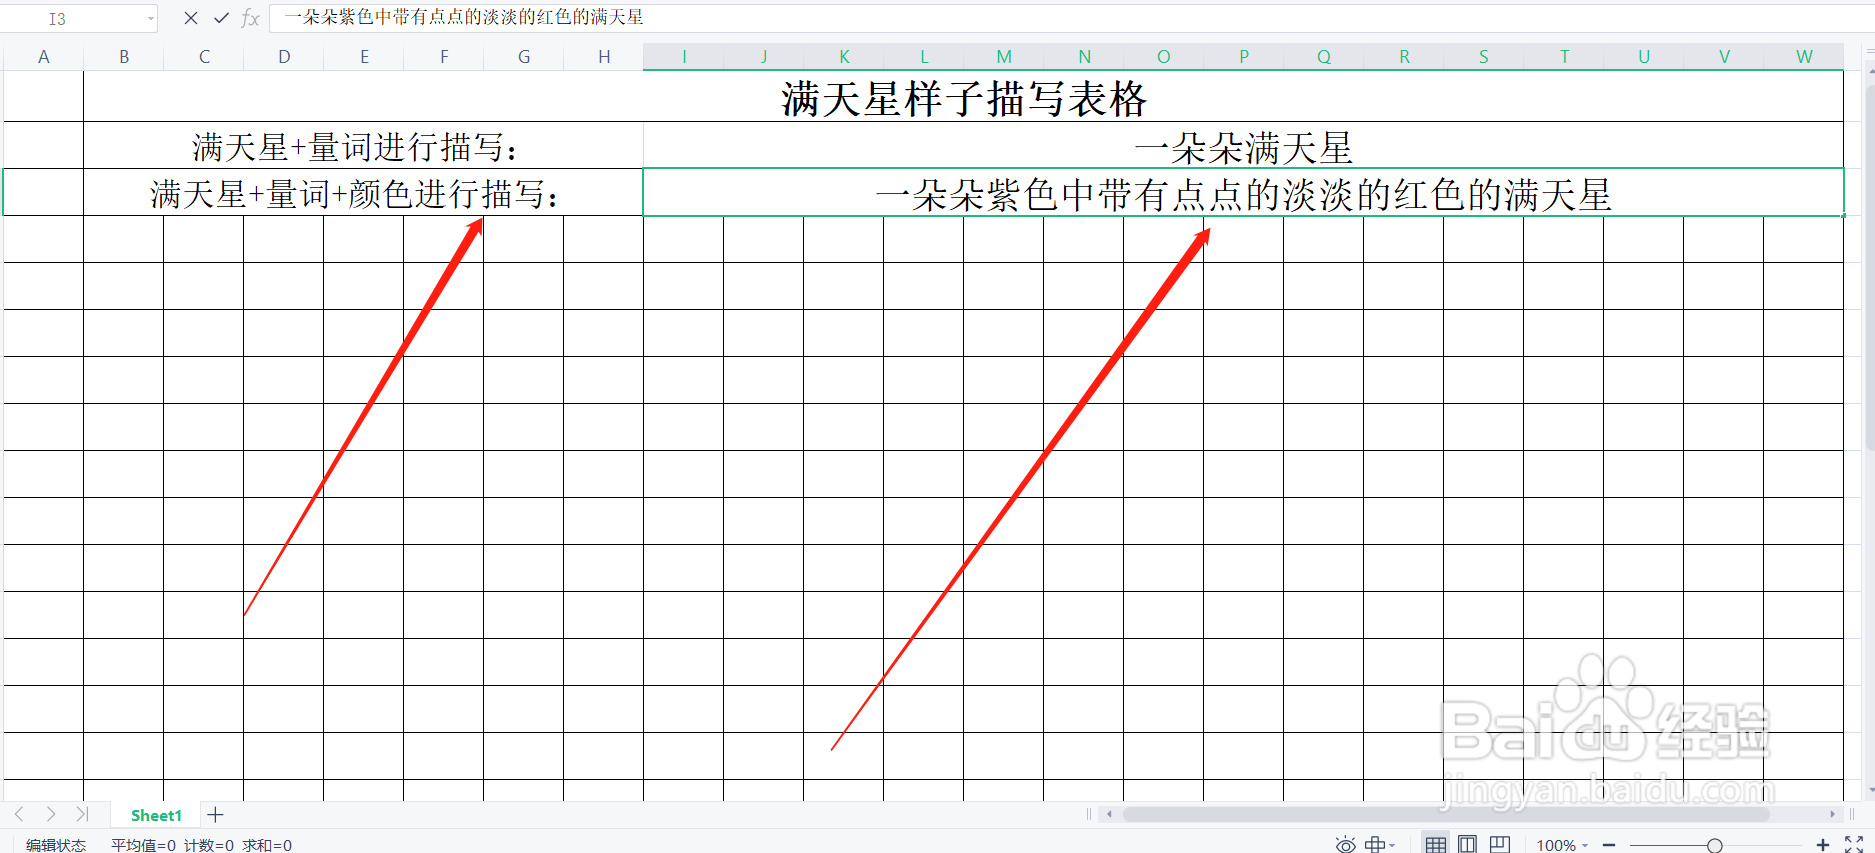Enter full screen view icon
The width and height of the screenshot is (1875, 853).
pos(1854,845)
